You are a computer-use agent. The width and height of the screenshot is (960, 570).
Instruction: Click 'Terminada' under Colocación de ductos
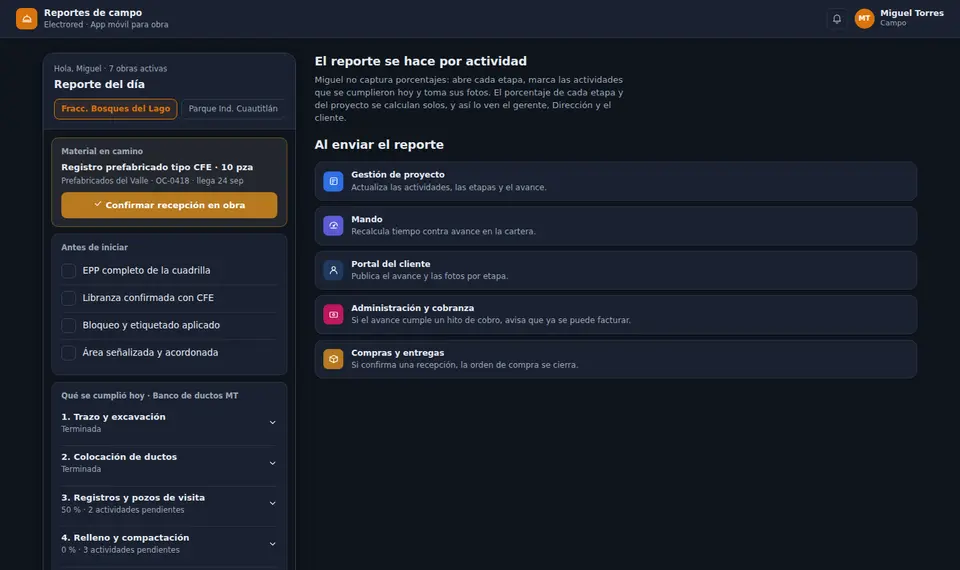81,469
